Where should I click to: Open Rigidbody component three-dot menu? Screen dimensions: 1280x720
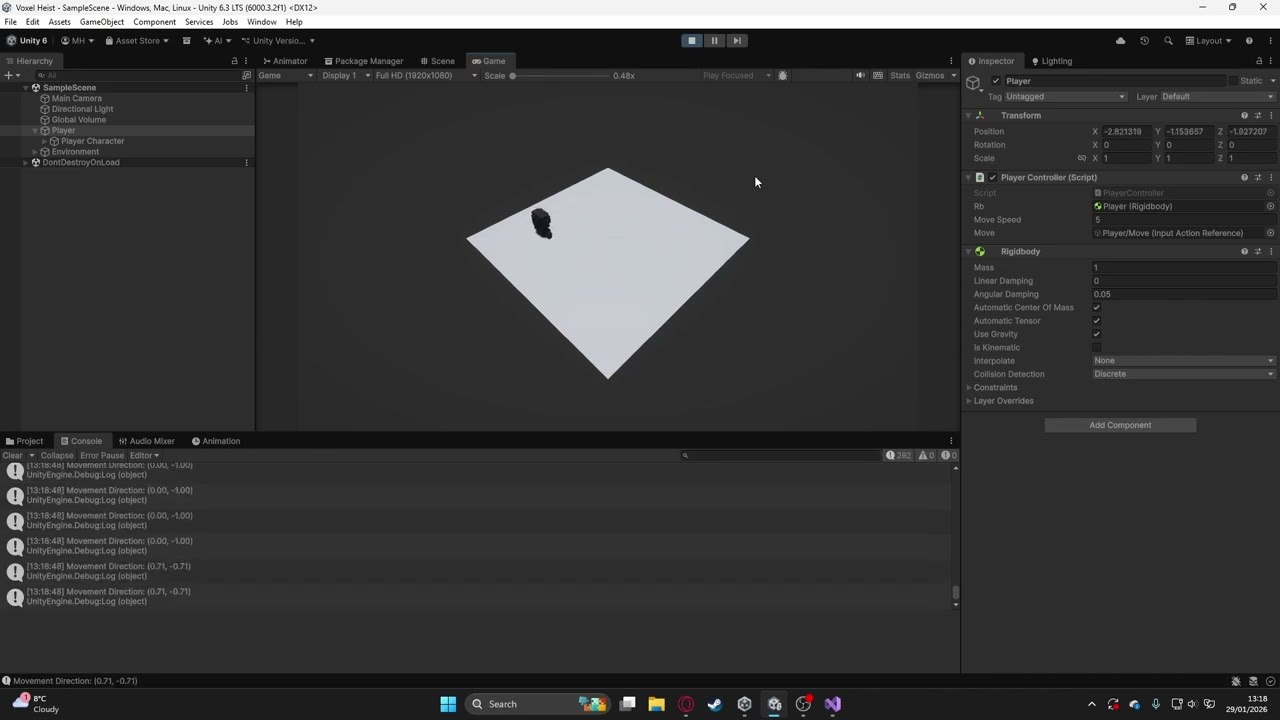point(1271,251)
